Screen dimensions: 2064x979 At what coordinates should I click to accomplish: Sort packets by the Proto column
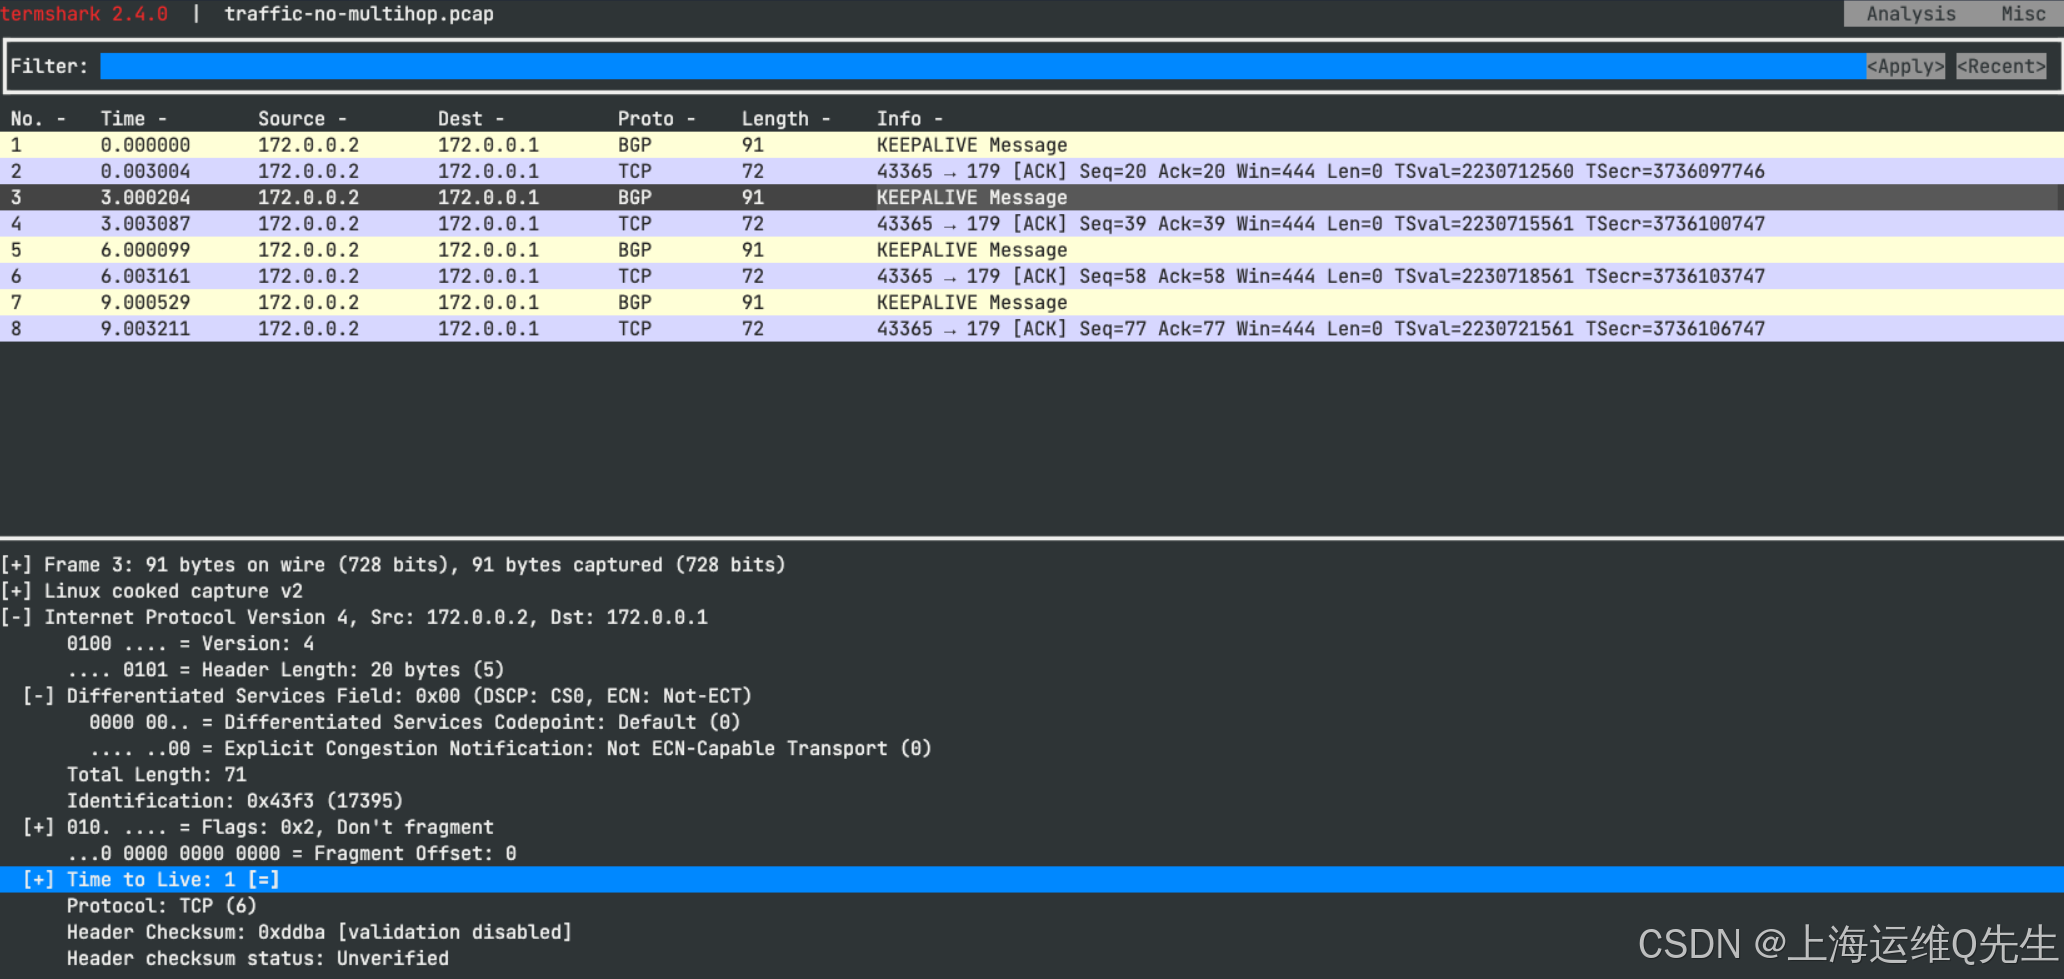pos(656,119)
